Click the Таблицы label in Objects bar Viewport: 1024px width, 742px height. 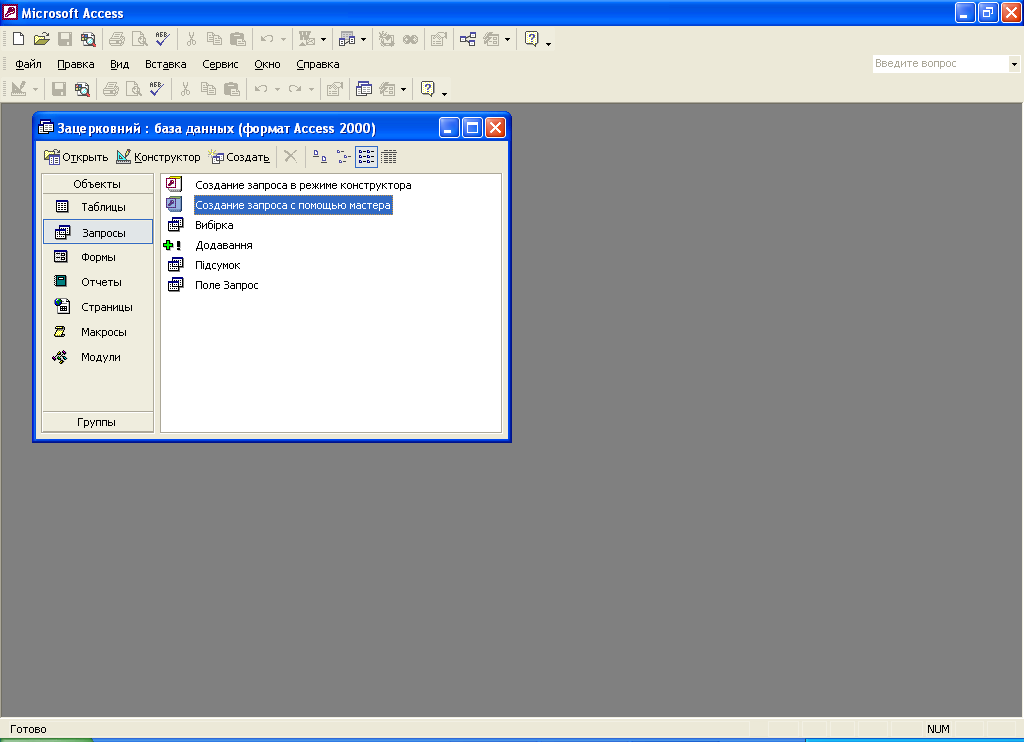click(103, 207)
